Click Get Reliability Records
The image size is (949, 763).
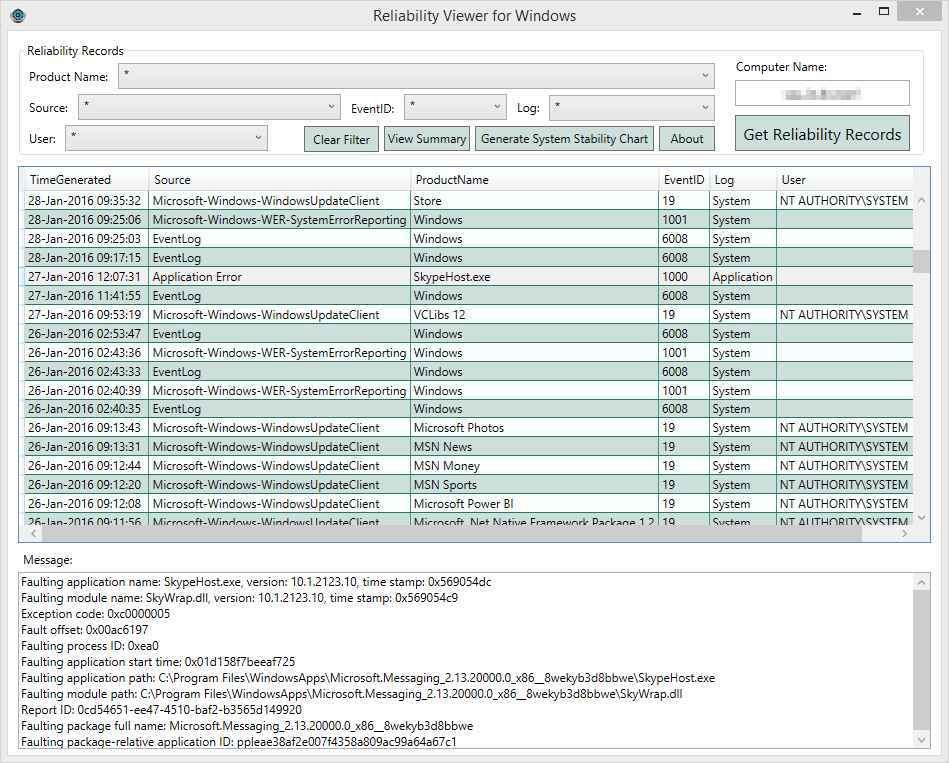(x=822, y=132)
